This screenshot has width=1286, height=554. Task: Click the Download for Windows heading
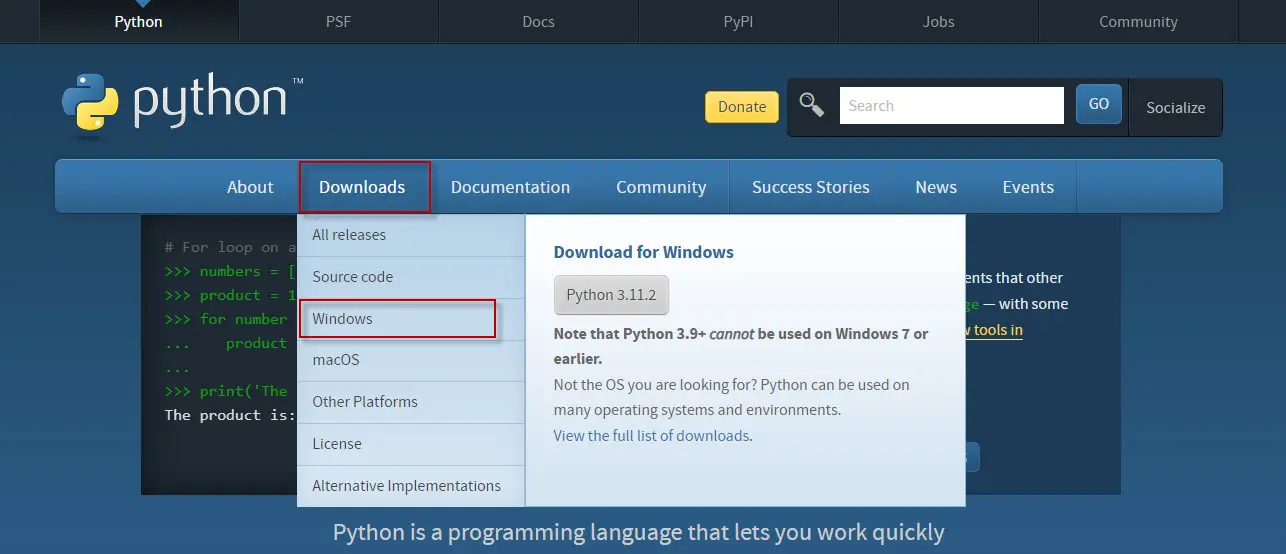point(644,252)
